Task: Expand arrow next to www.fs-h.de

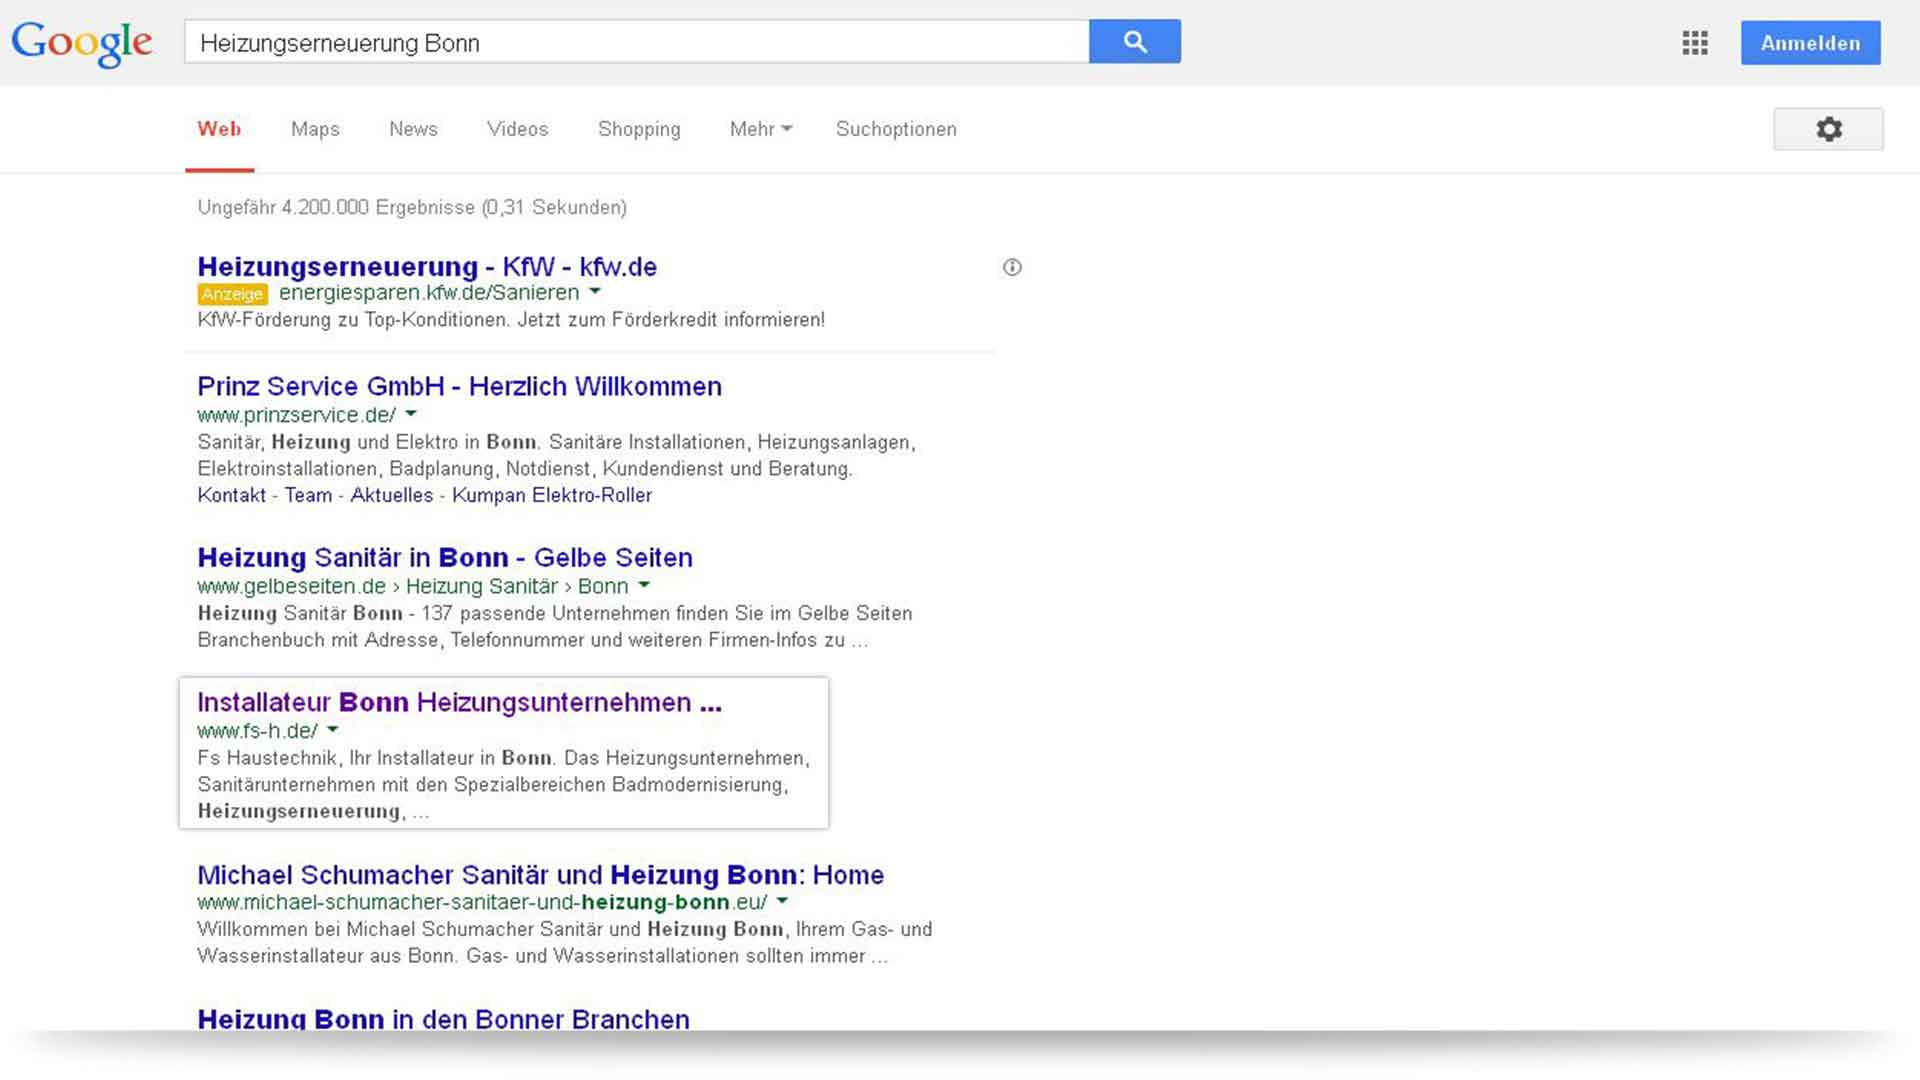Action: (333, 730)
